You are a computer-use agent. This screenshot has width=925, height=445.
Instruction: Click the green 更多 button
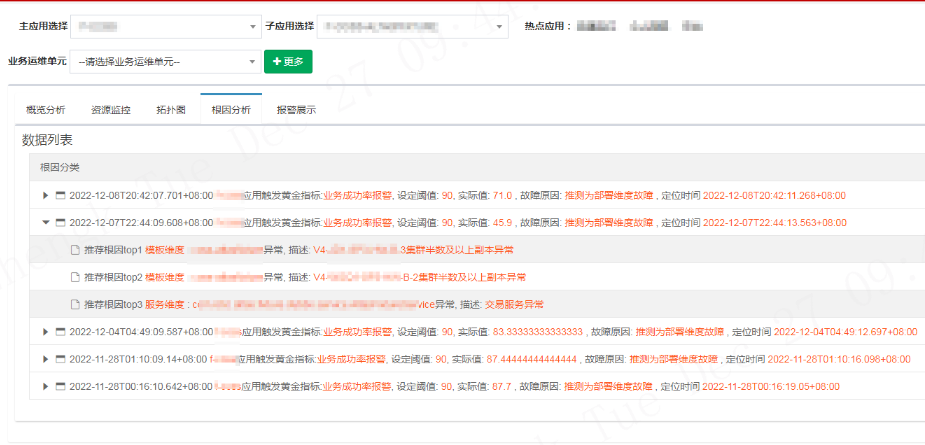click(x=288, y=62)
